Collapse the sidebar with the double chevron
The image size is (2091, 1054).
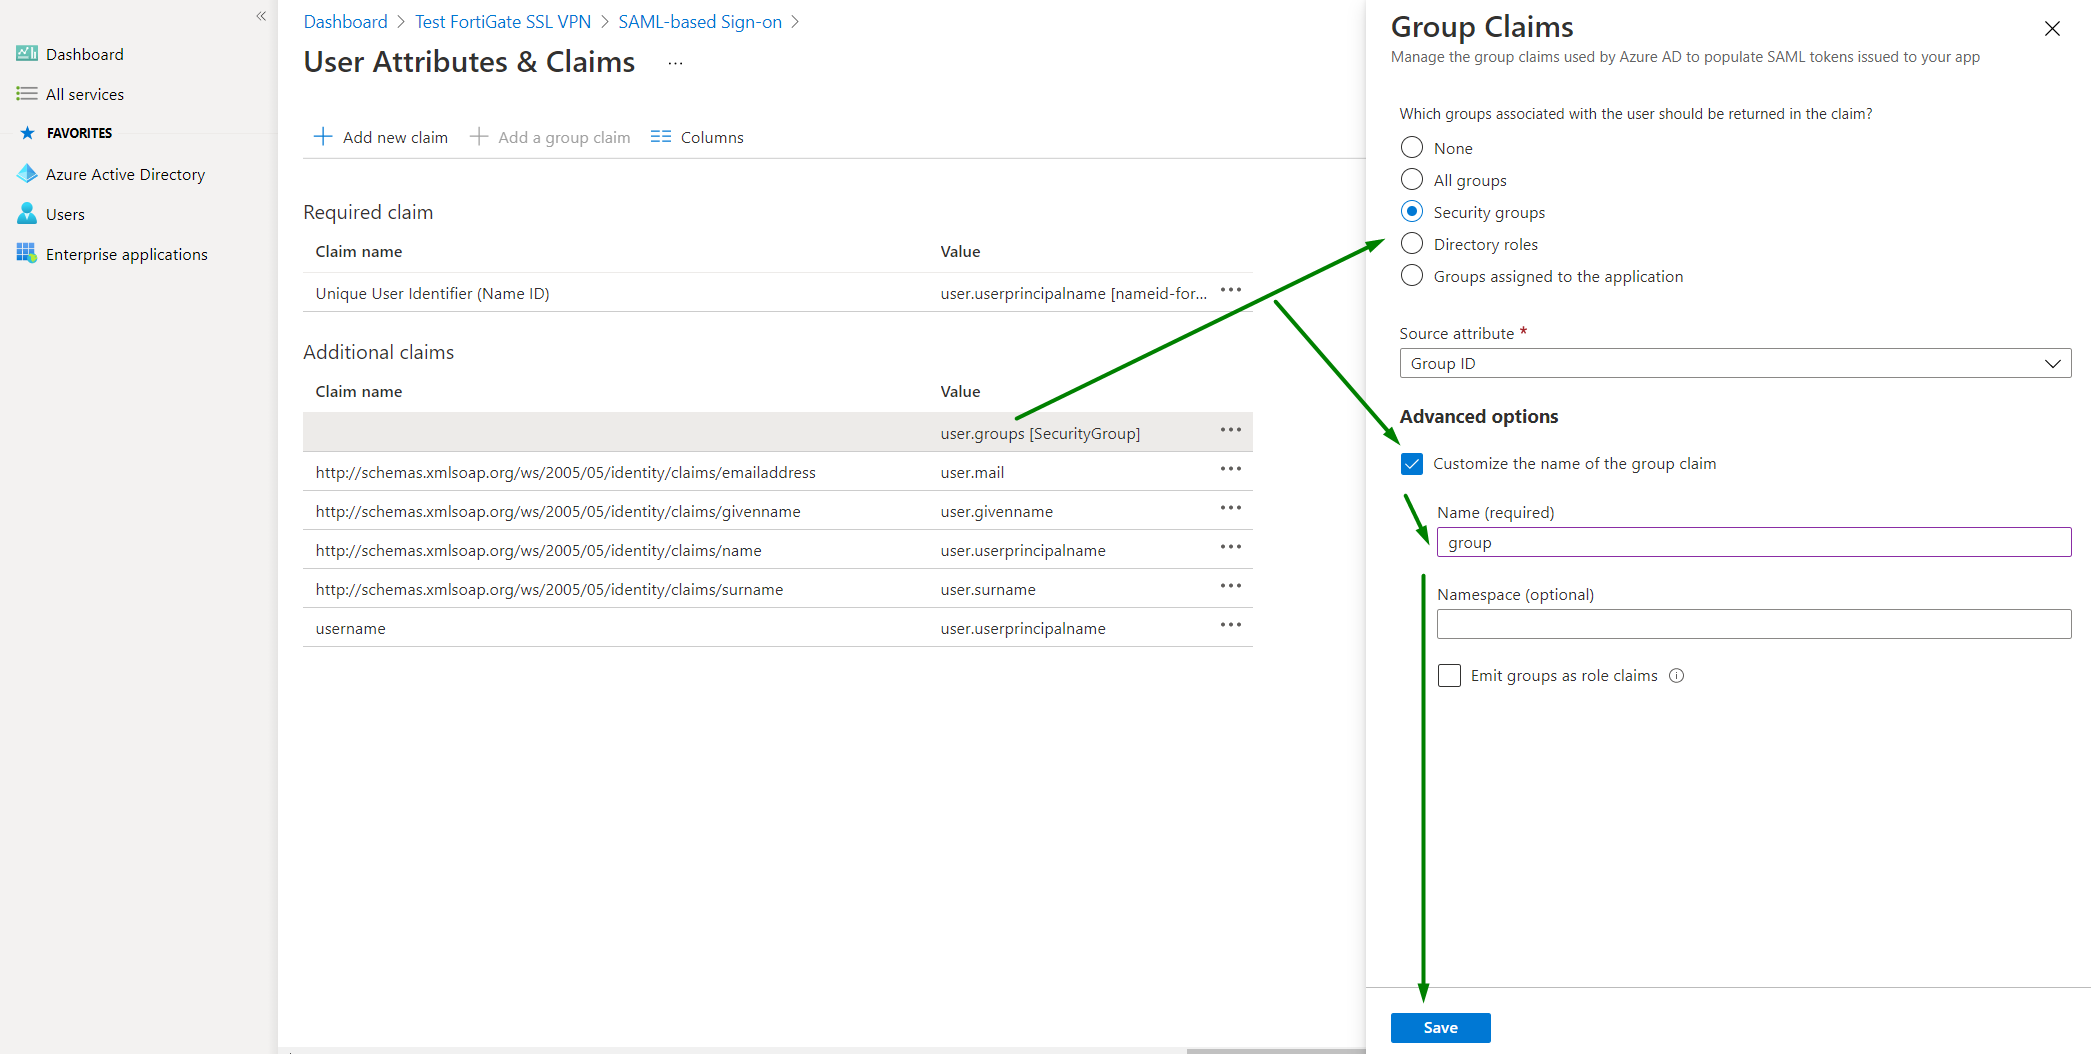(x=261, y=16)
